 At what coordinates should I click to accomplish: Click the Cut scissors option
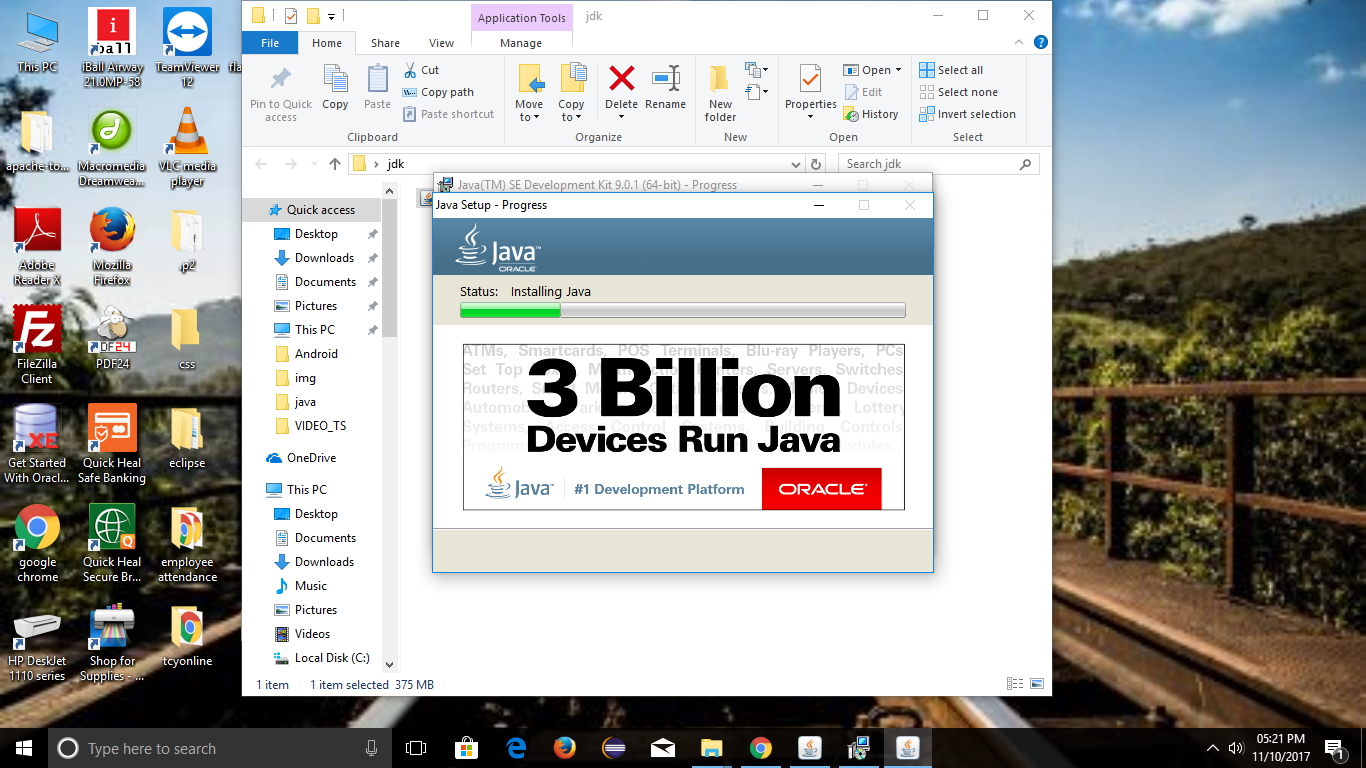[421, 70]
